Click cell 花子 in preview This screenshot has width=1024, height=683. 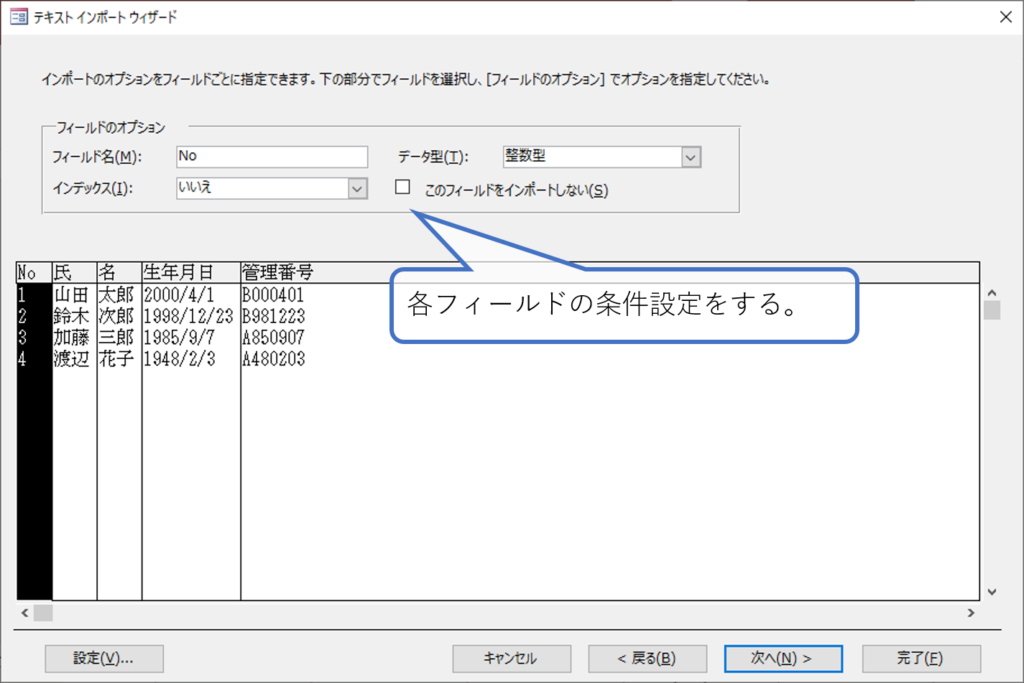click(116, 358)
